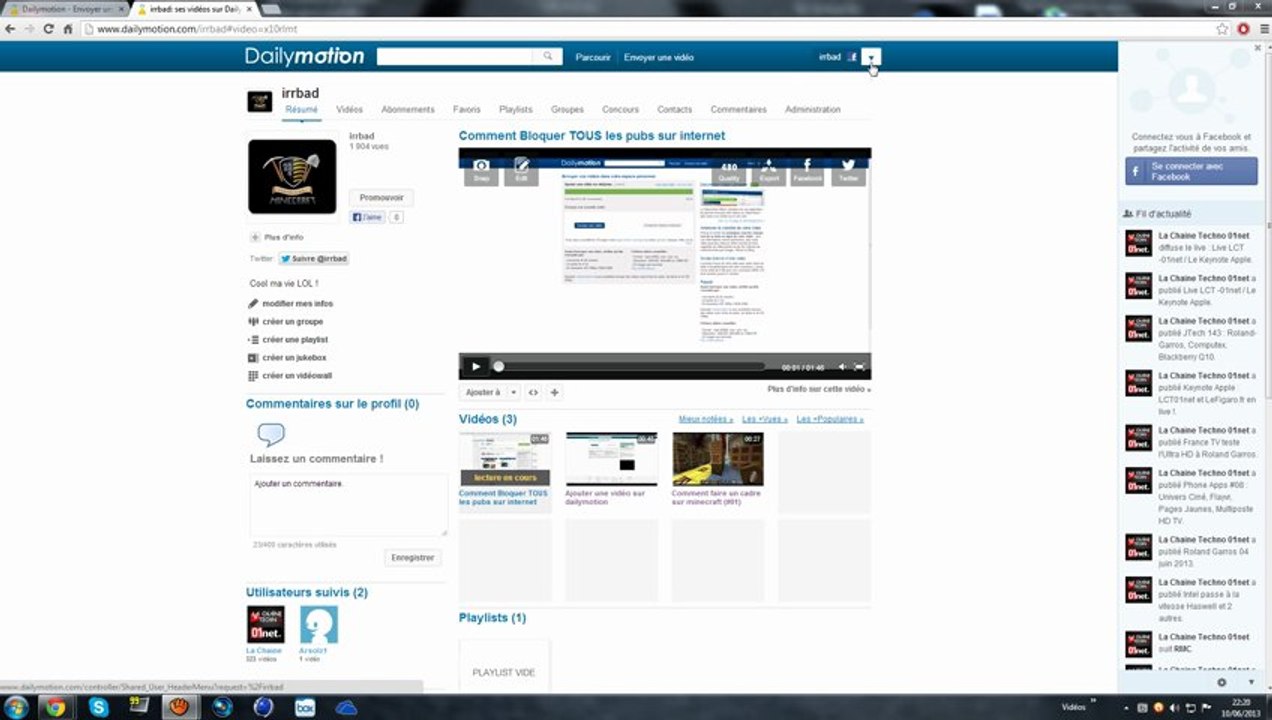The width and height of the screenshot is (1272, 720).
Task: Sort videos by Les +Vues
Action: coord(765,420)
